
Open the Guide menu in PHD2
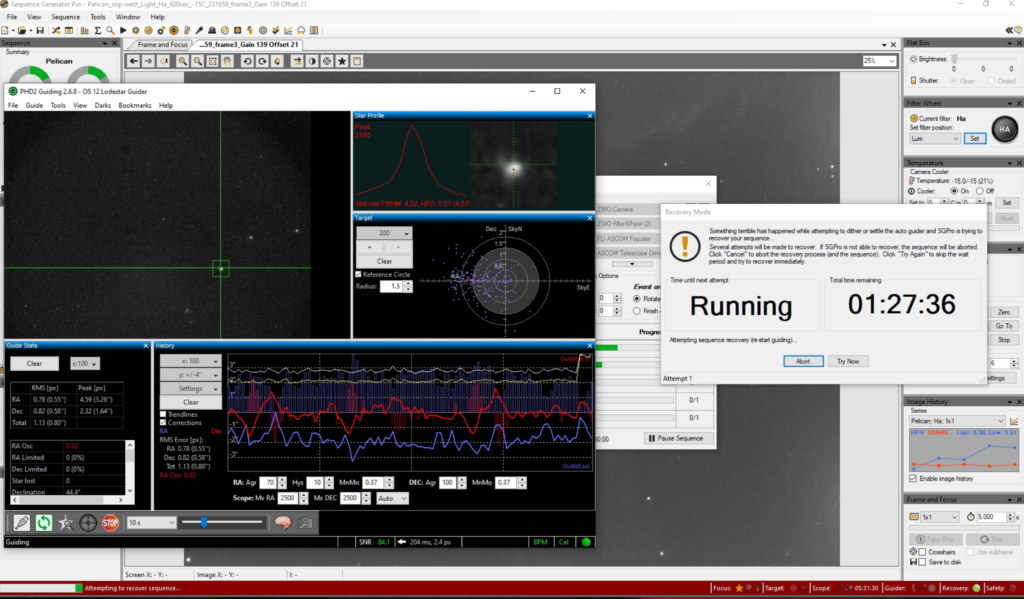(34, 105)
